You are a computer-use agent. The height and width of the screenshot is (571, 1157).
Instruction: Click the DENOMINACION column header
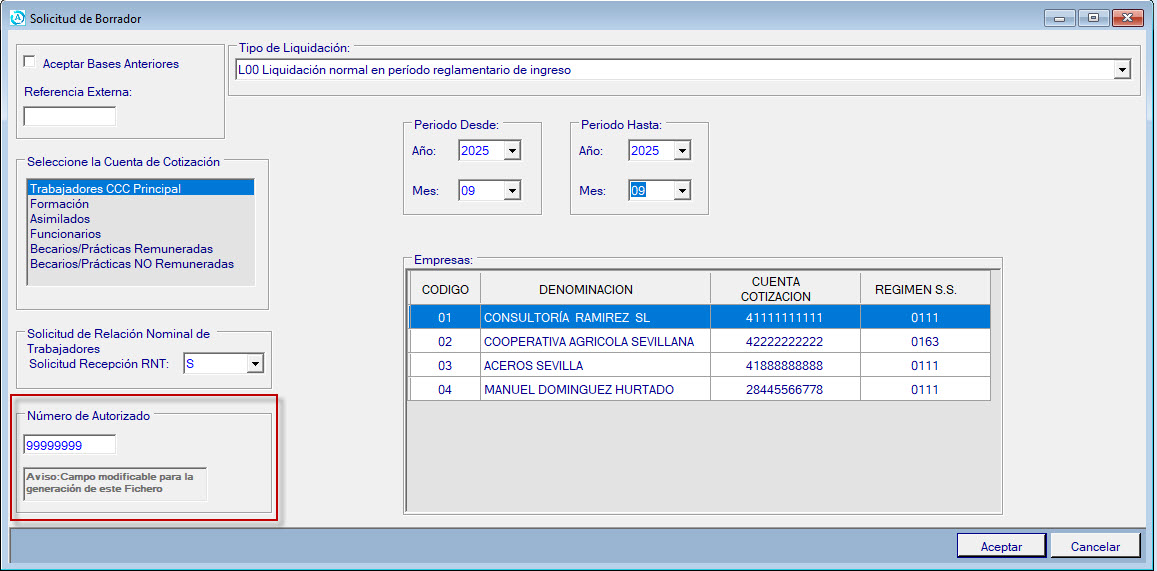586,289
